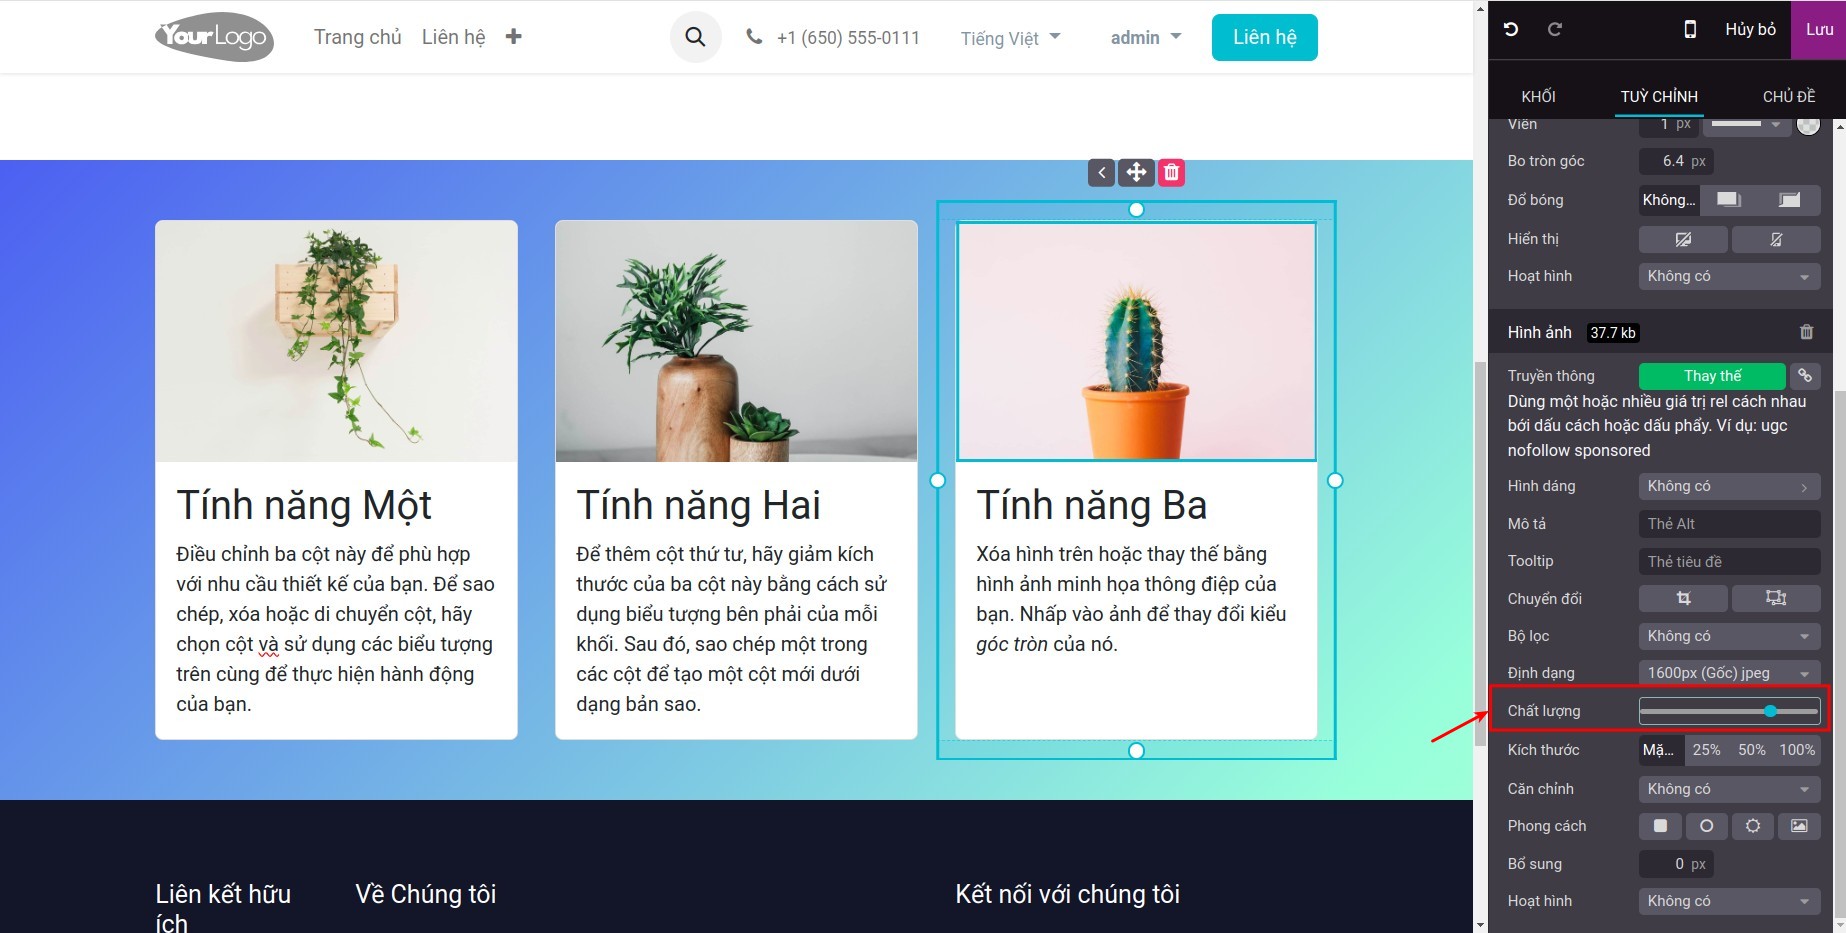This screenshot has width=1846, height=933.
Task: Click the move handle above the column
Action: coord(1136,172)
